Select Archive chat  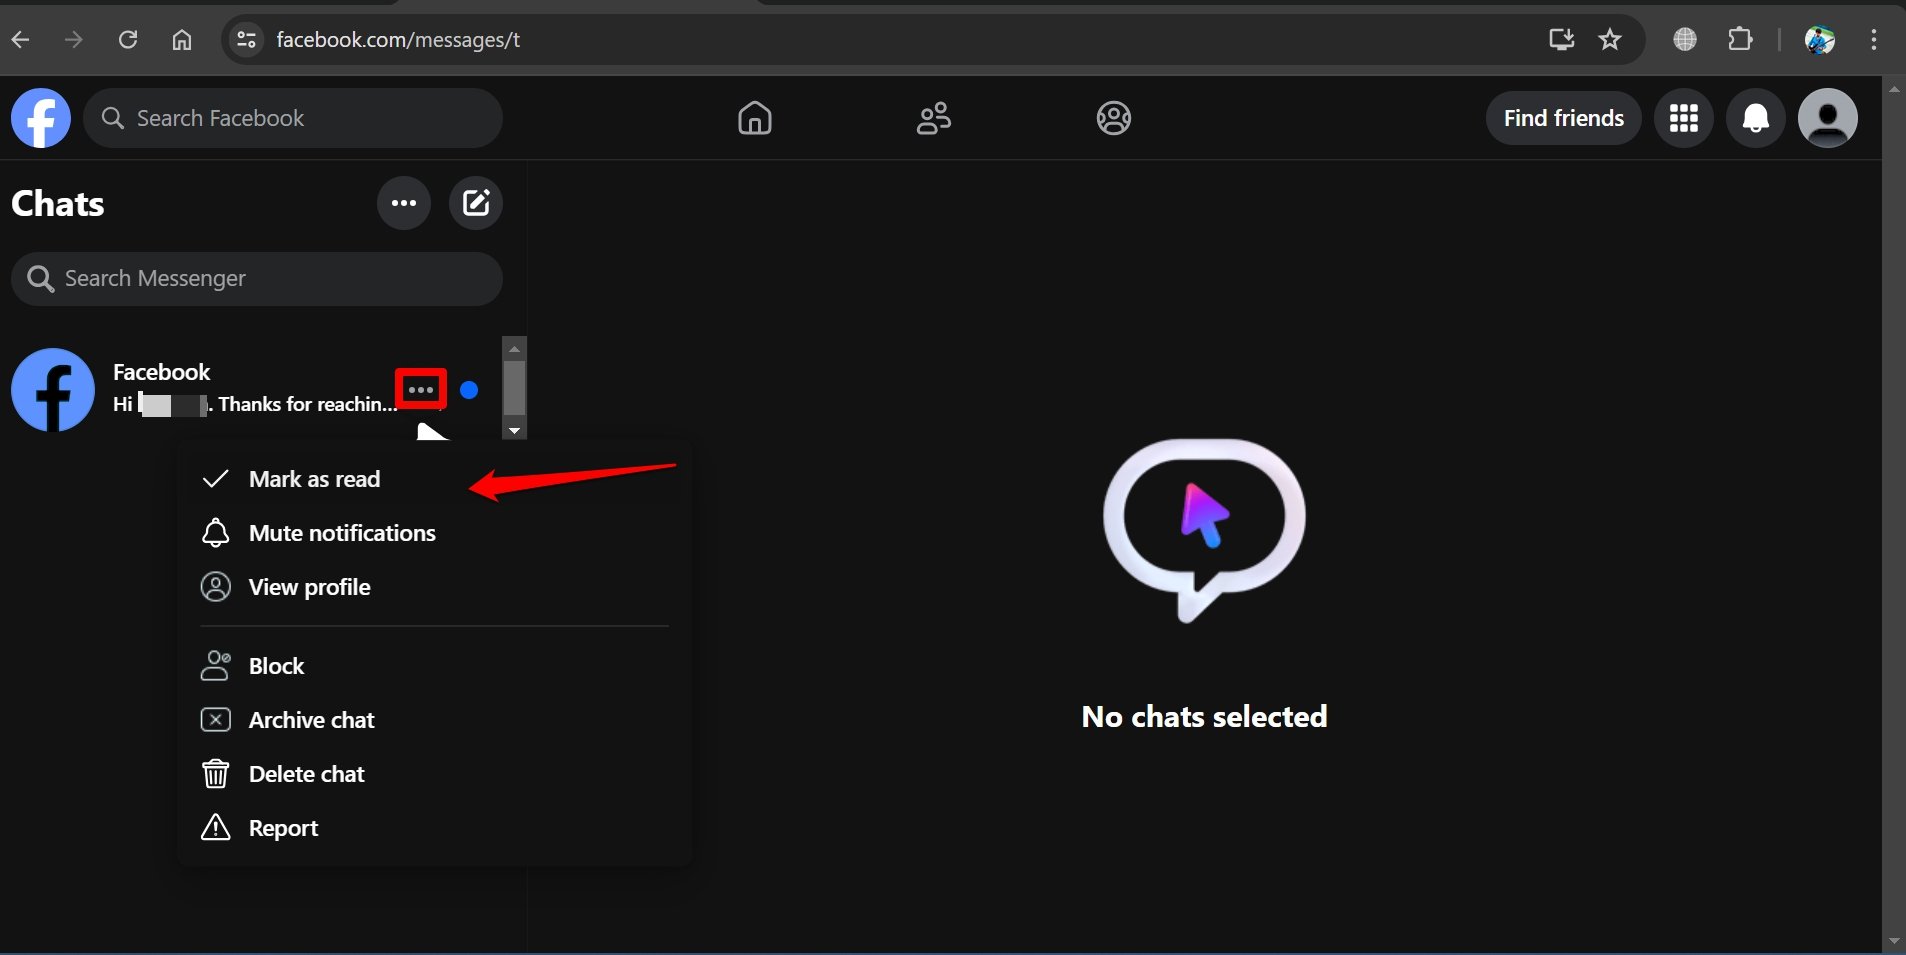point(434,720)
